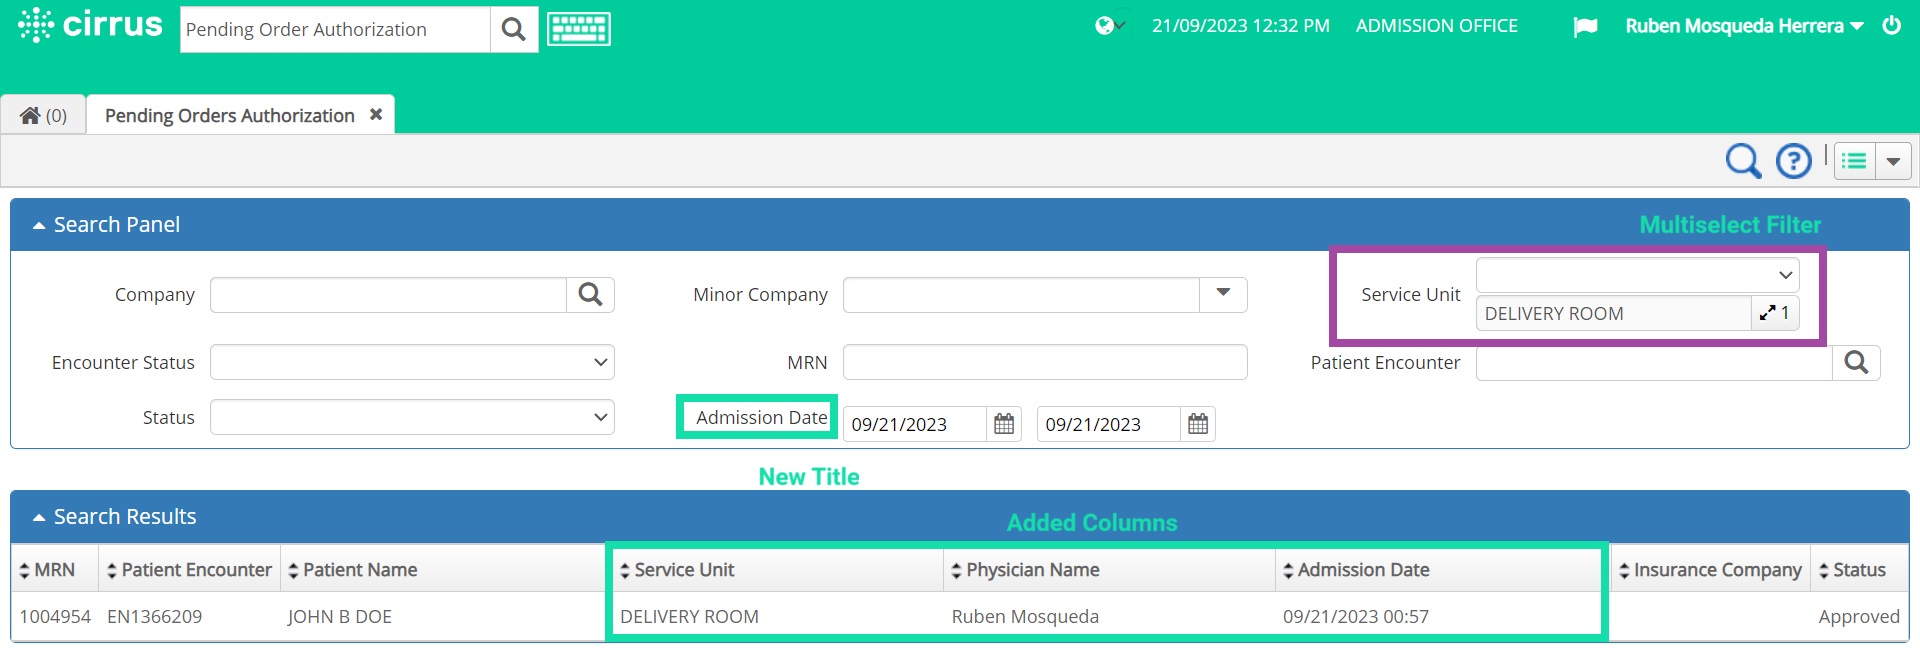This screenshot has width=1920, height=659.
Task: Sort results by Physician Name column
Action: click(1032, 570)
